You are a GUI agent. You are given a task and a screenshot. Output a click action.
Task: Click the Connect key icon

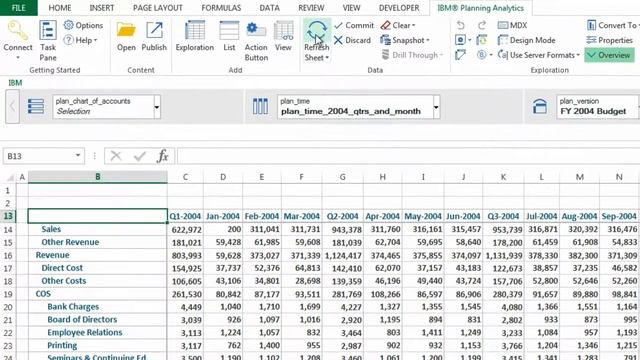[x=18, y=31]
